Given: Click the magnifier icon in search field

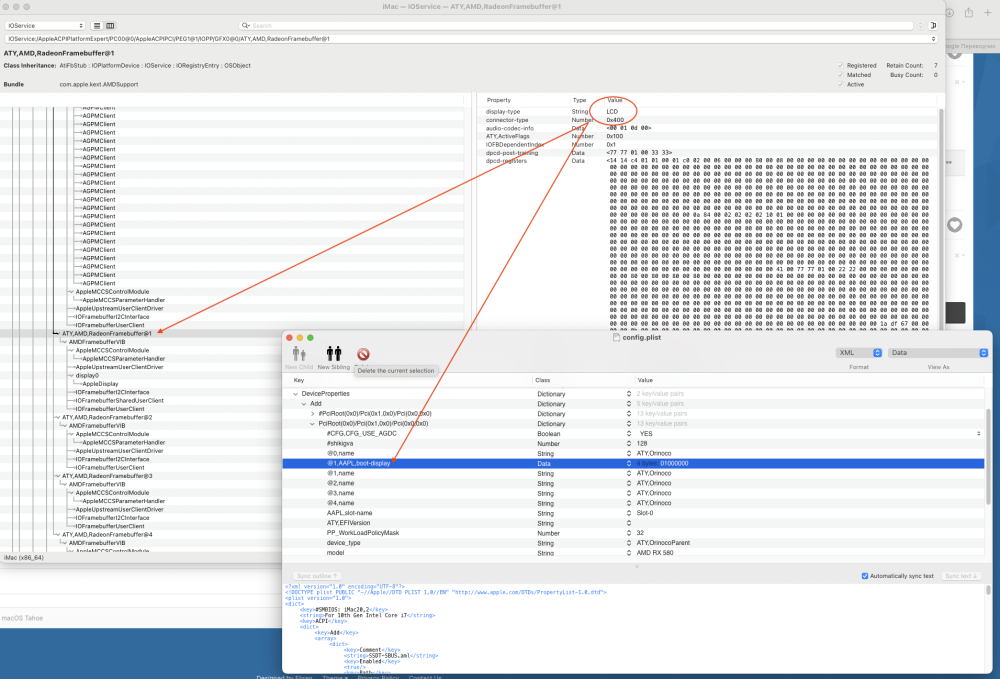Looking at the screenshot, I should [245, 26].
